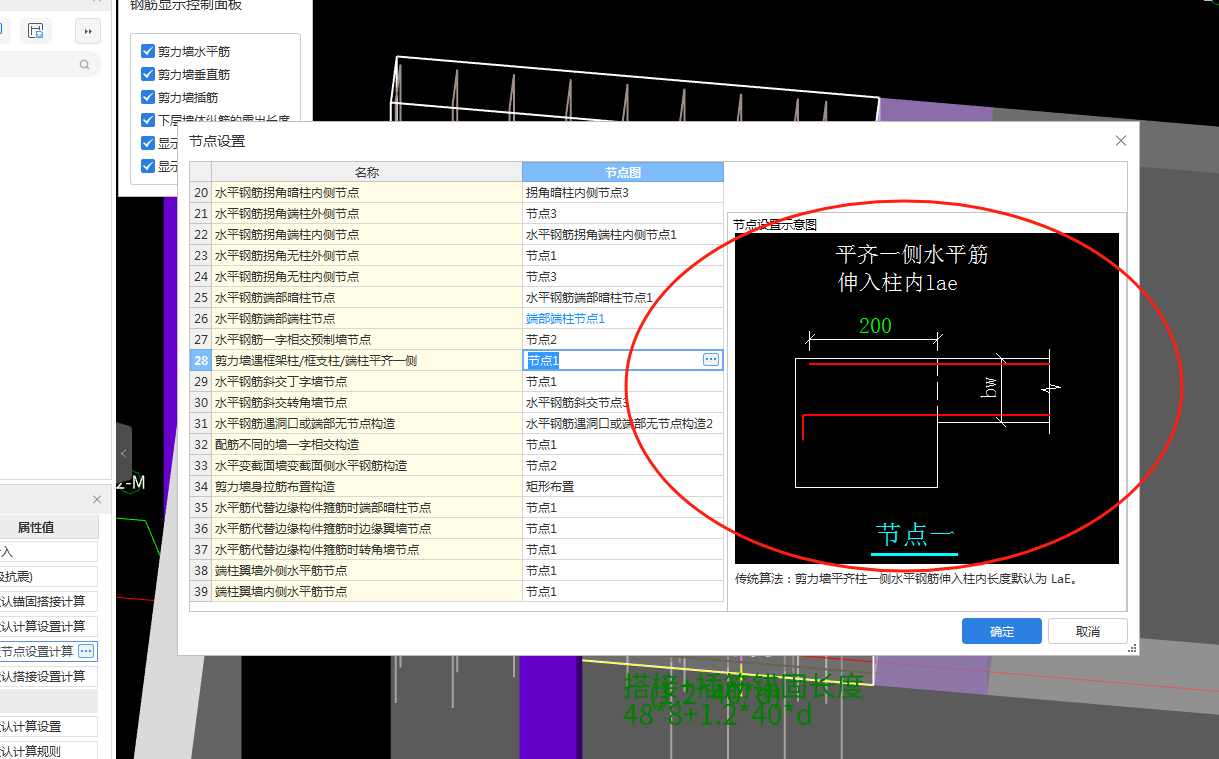Click the blue 端部端柱节点1 value

pos(566,318)
